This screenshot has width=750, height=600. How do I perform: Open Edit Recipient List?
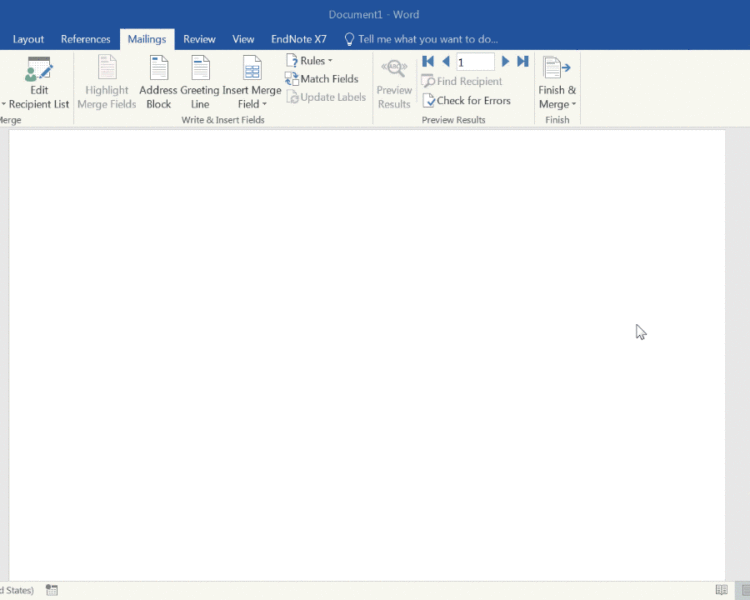click(38, 82)
